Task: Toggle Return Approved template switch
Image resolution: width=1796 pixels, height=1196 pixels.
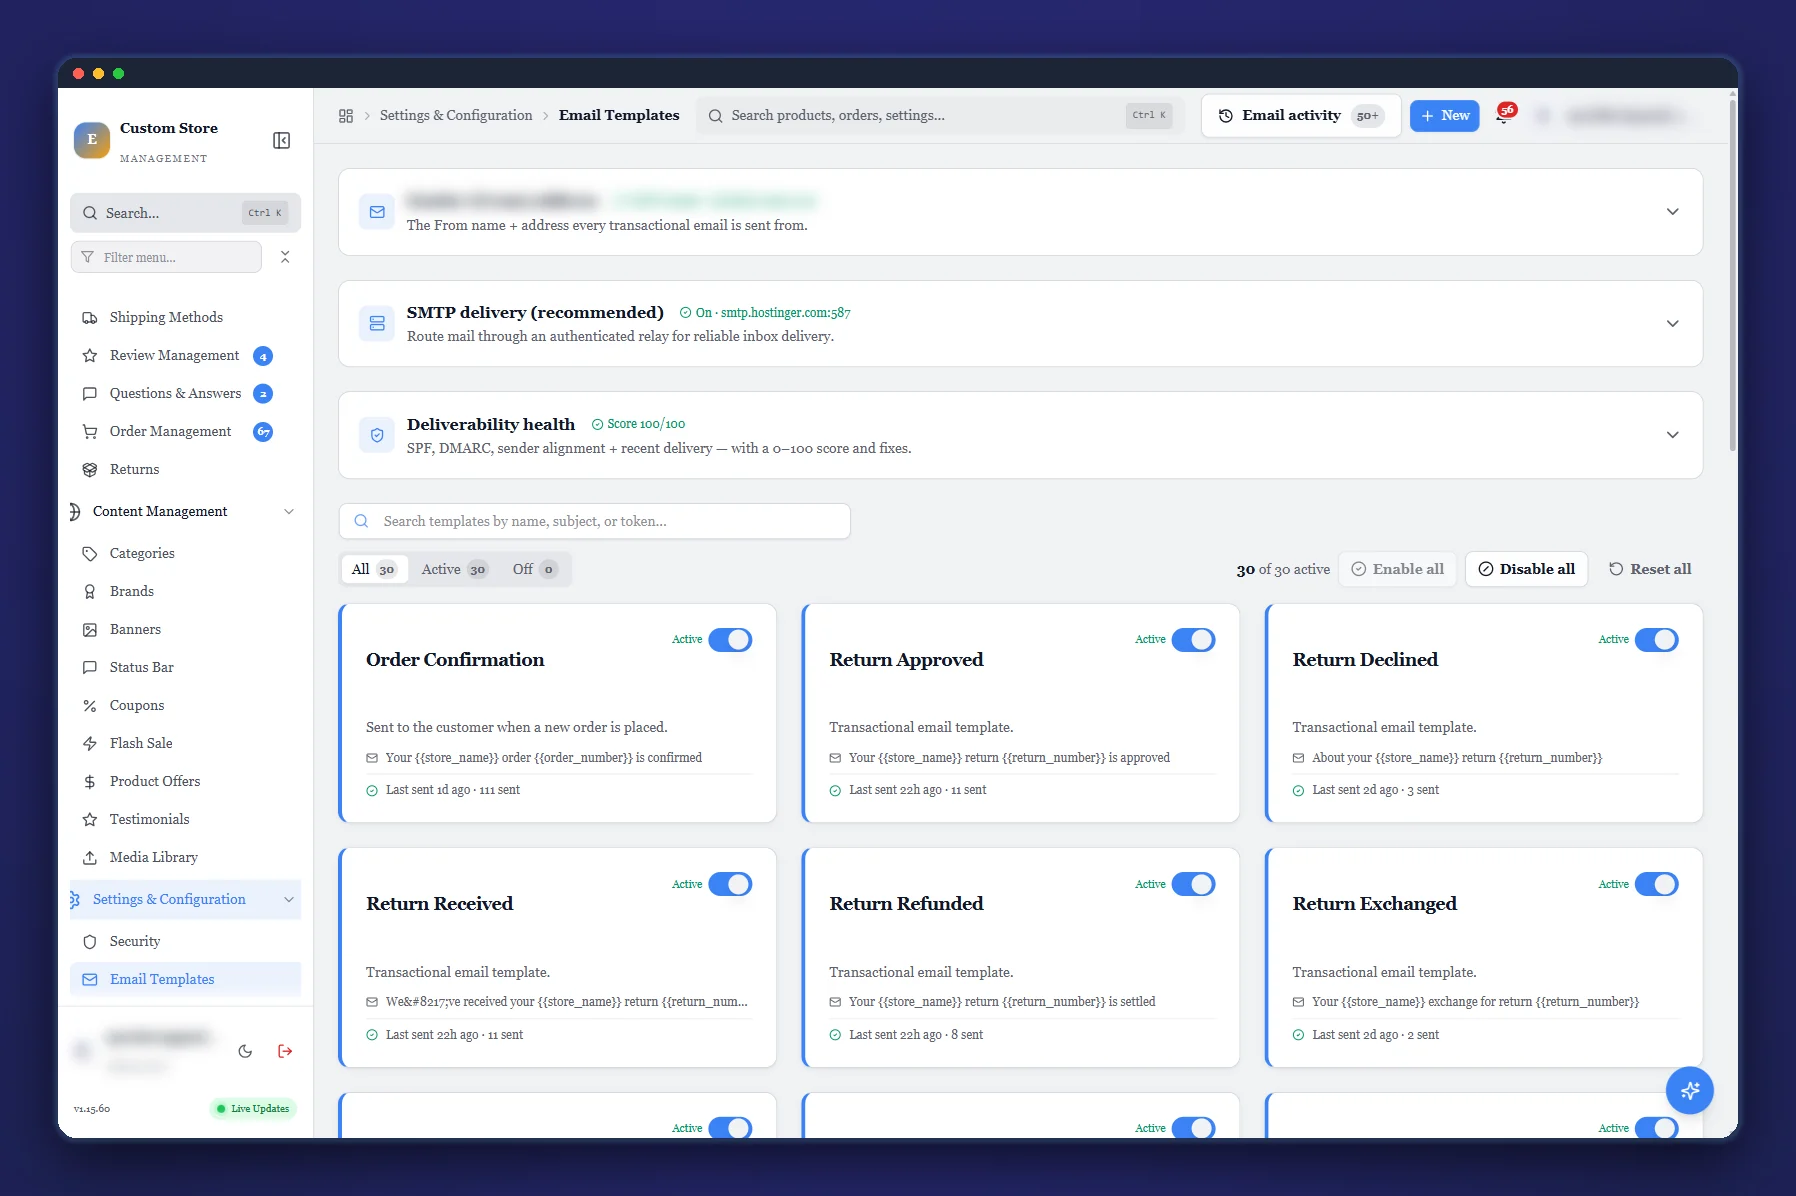Action: [1193, 640]
